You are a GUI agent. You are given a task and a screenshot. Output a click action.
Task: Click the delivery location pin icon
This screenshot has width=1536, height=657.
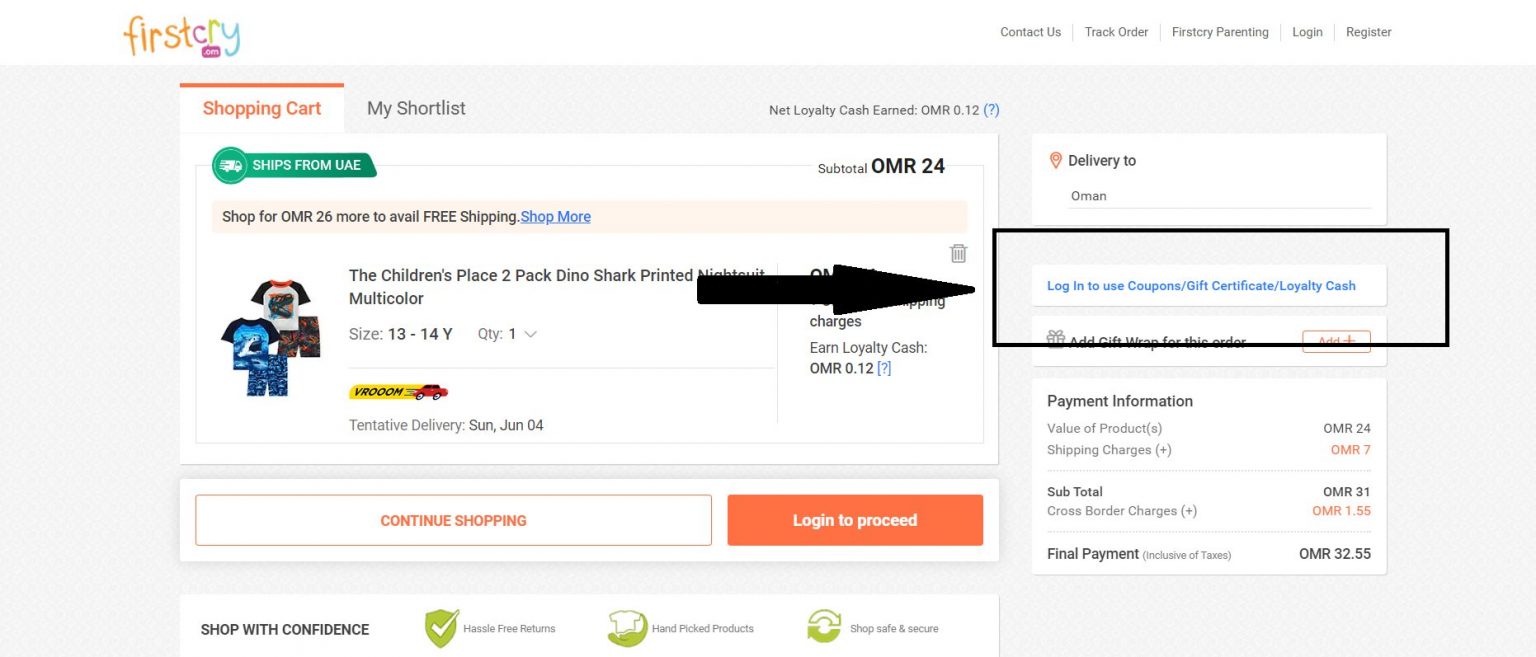coord(1056,159)
